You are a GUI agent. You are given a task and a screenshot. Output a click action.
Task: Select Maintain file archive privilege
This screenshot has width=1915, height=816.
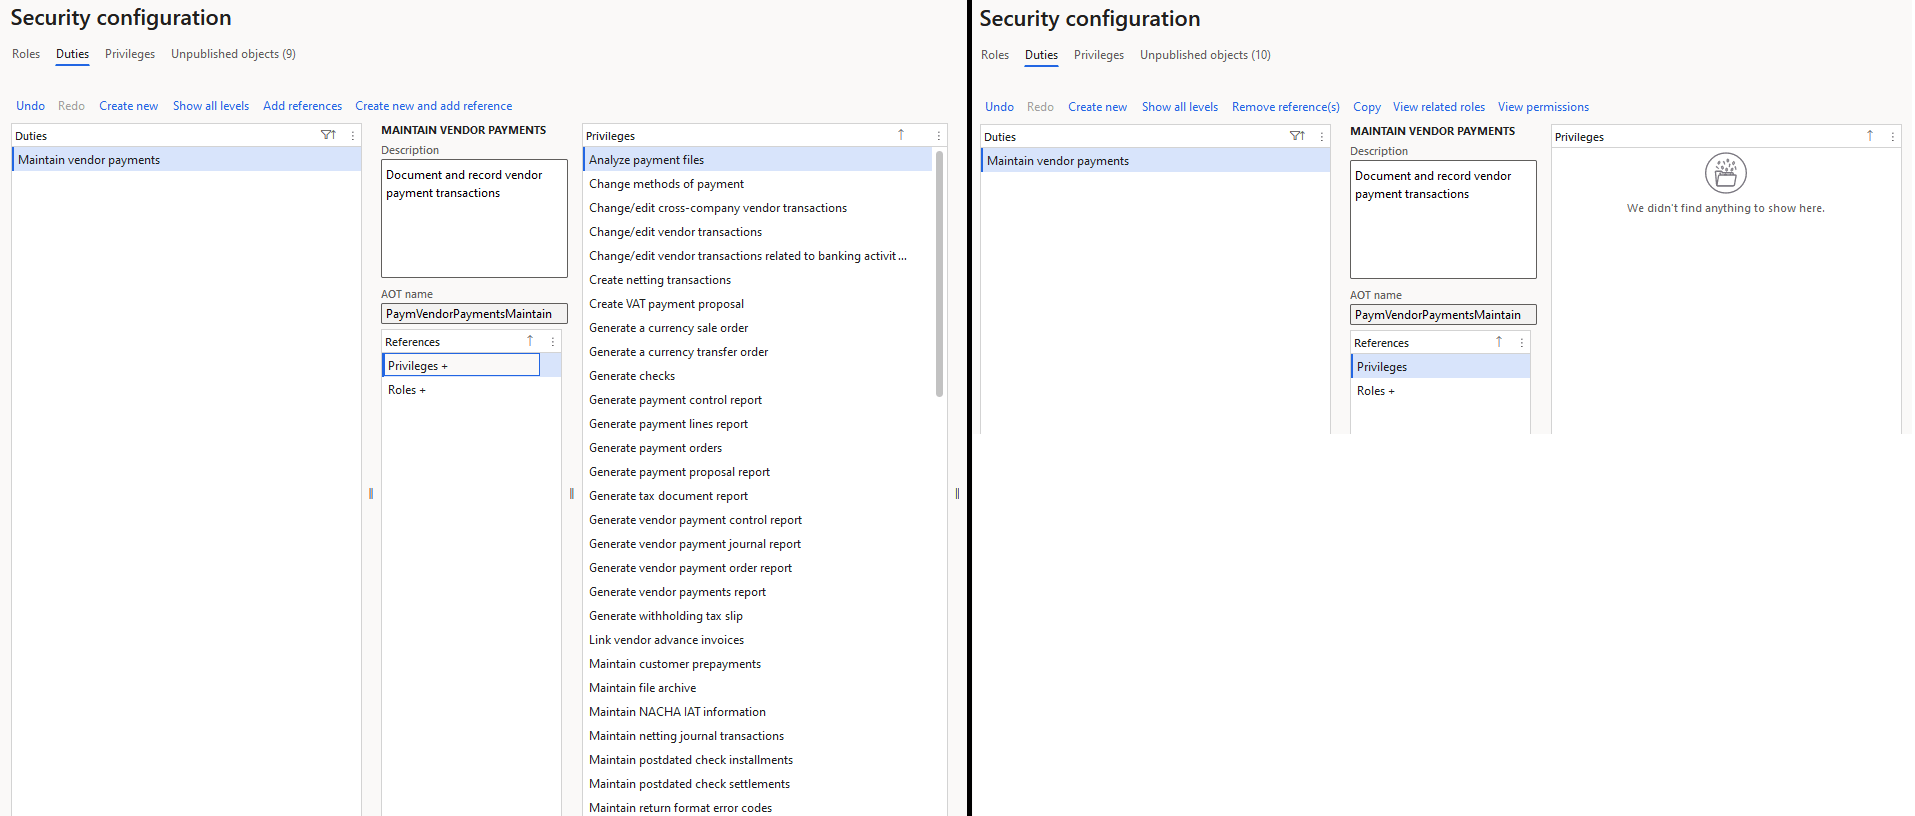757,688
